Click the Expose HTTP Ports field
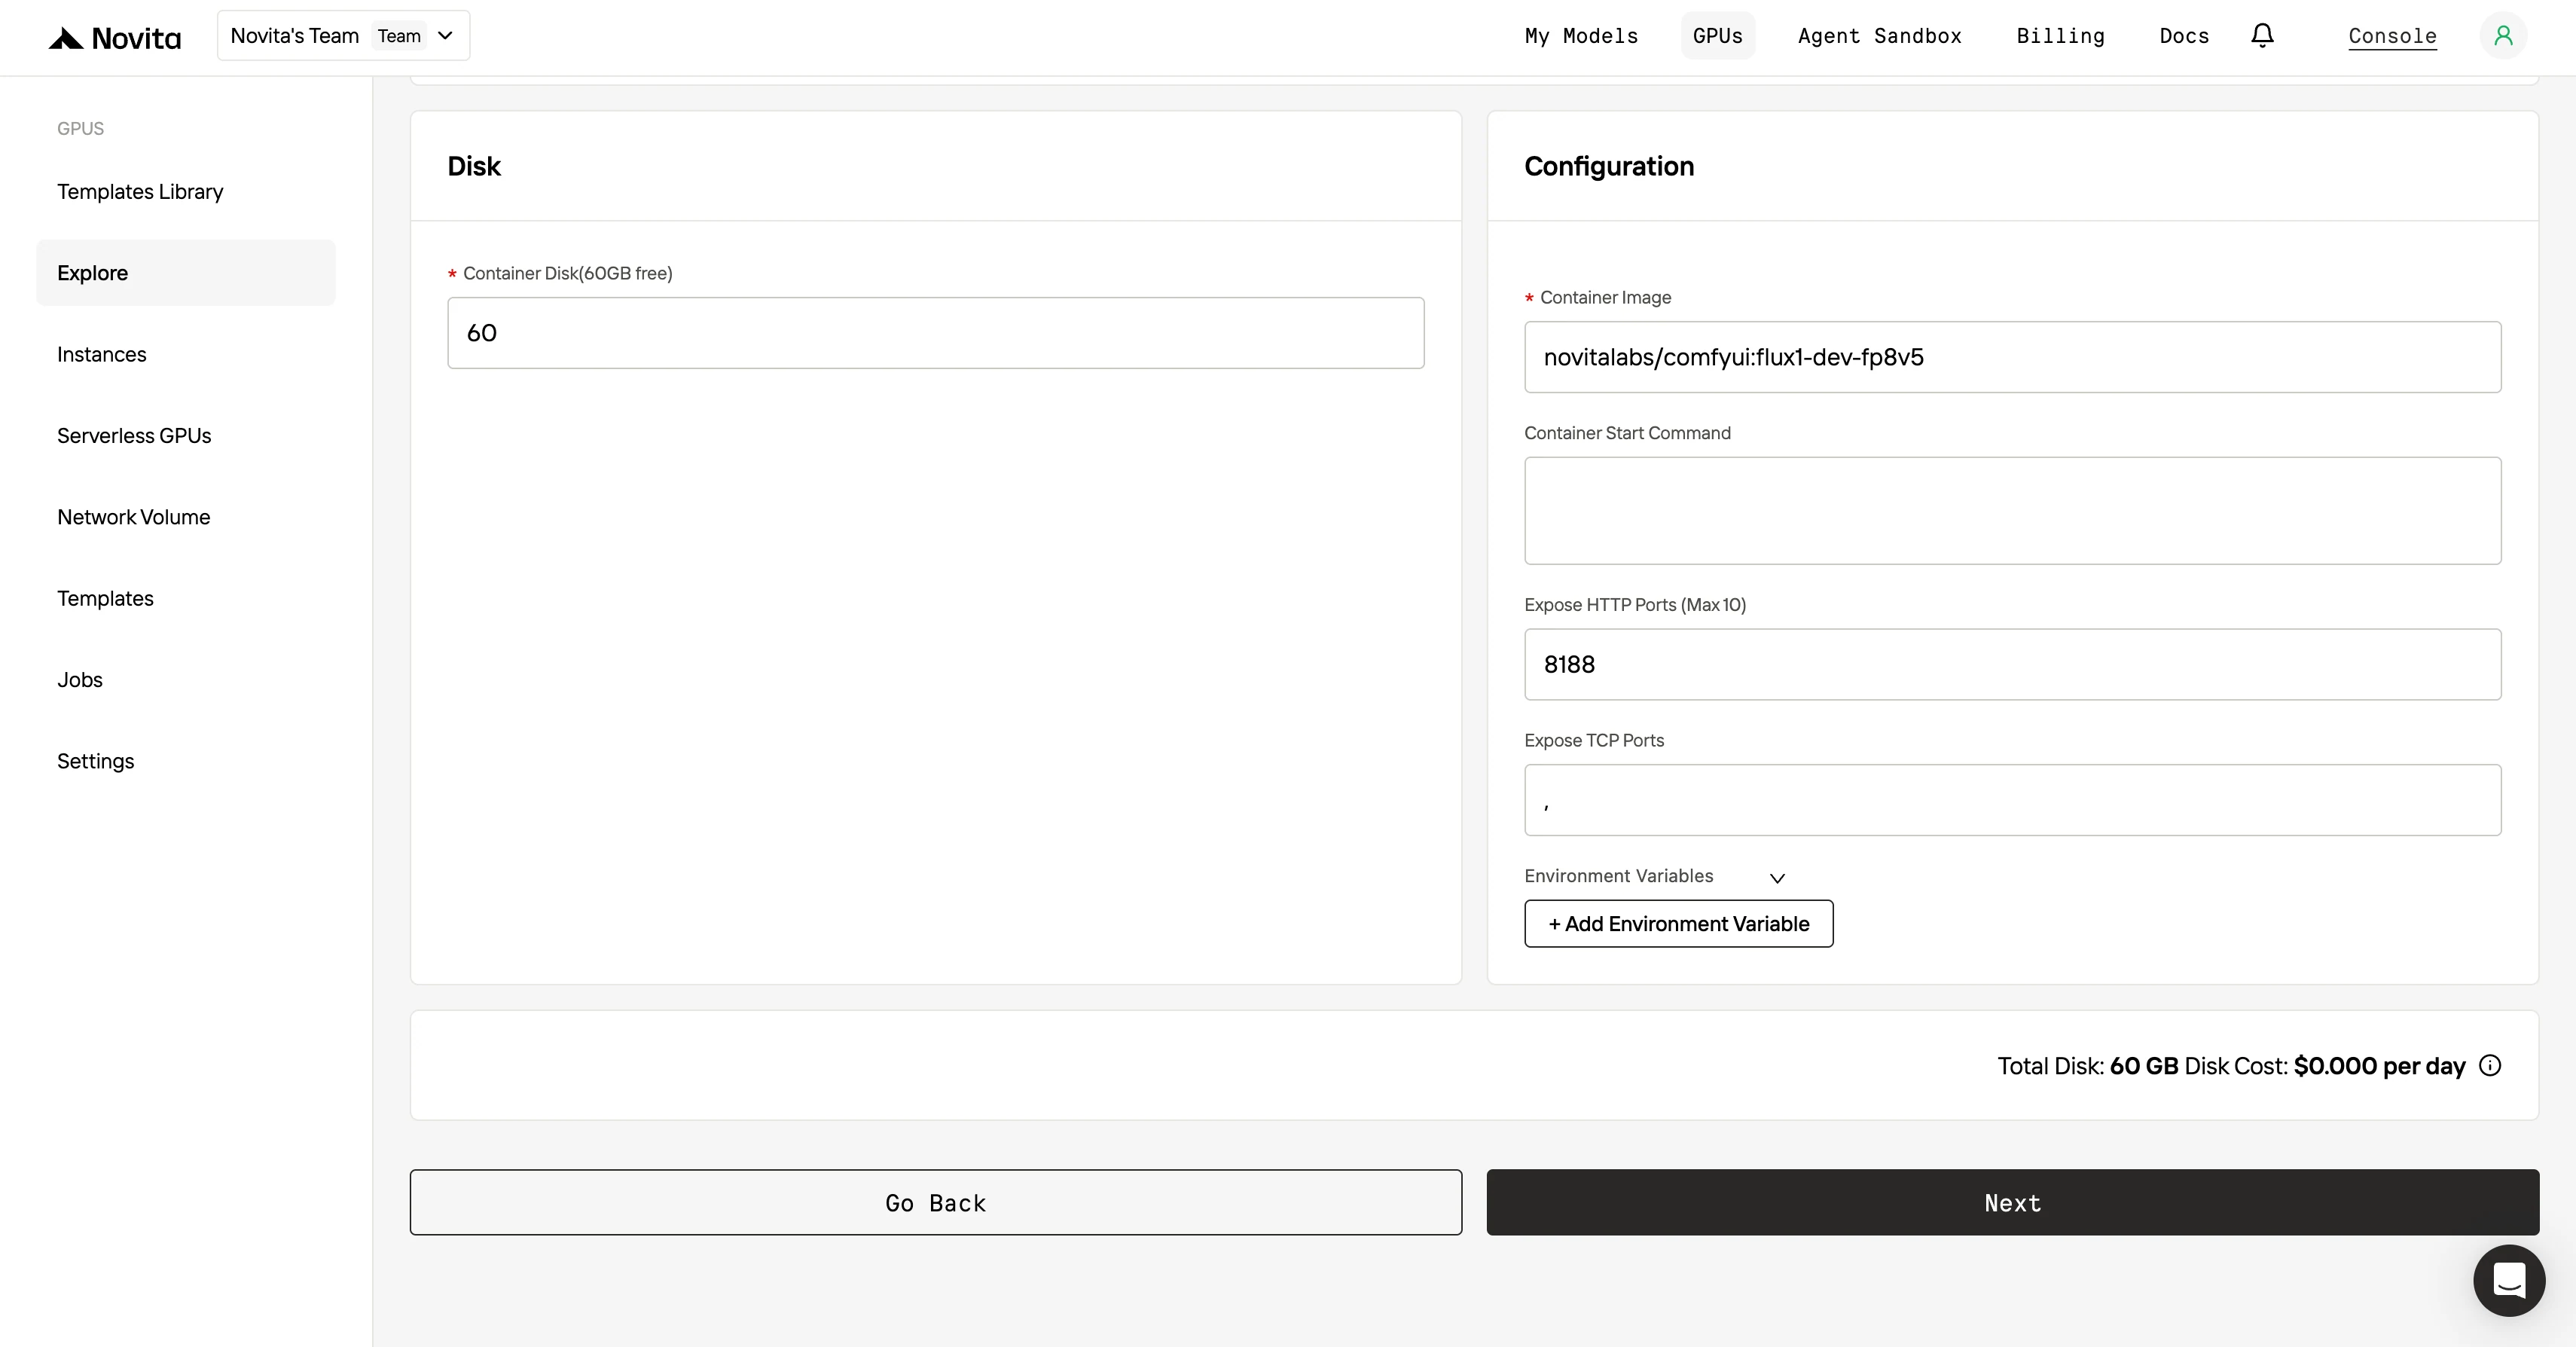Screen dimensions: 2576x1347 pos(2012,664)
